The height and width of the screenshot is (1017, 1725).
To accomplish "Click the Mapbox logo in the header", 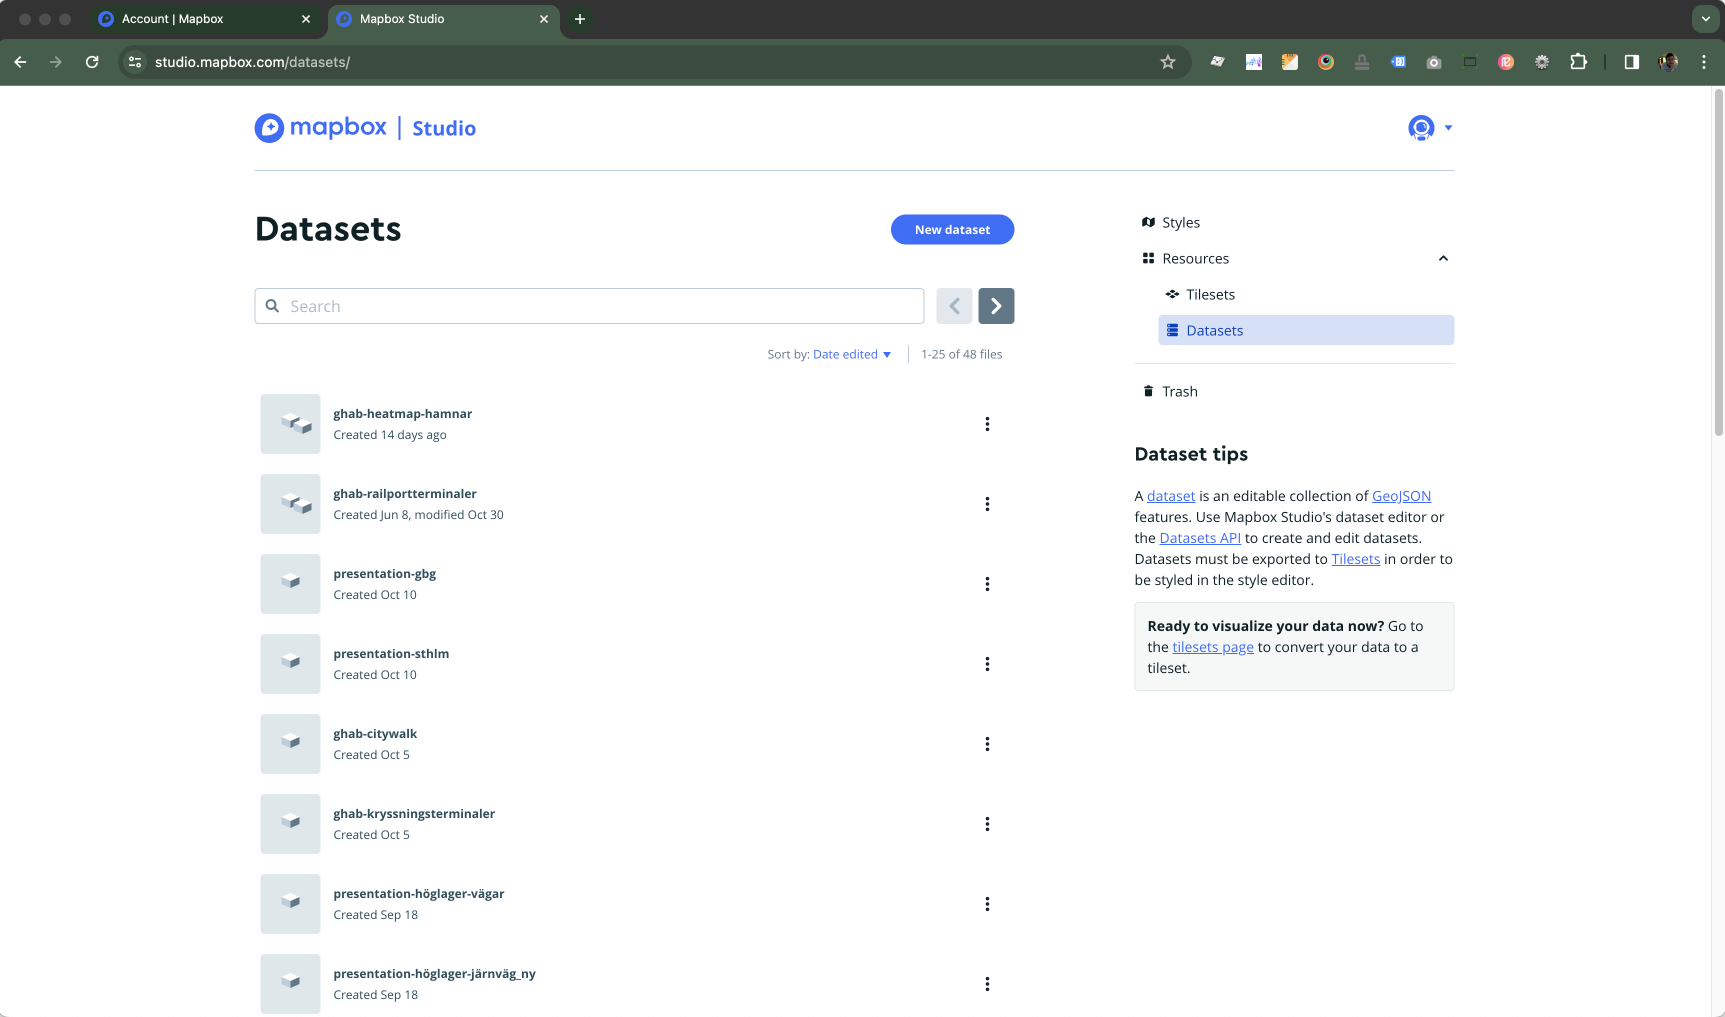I will [321, 128].
